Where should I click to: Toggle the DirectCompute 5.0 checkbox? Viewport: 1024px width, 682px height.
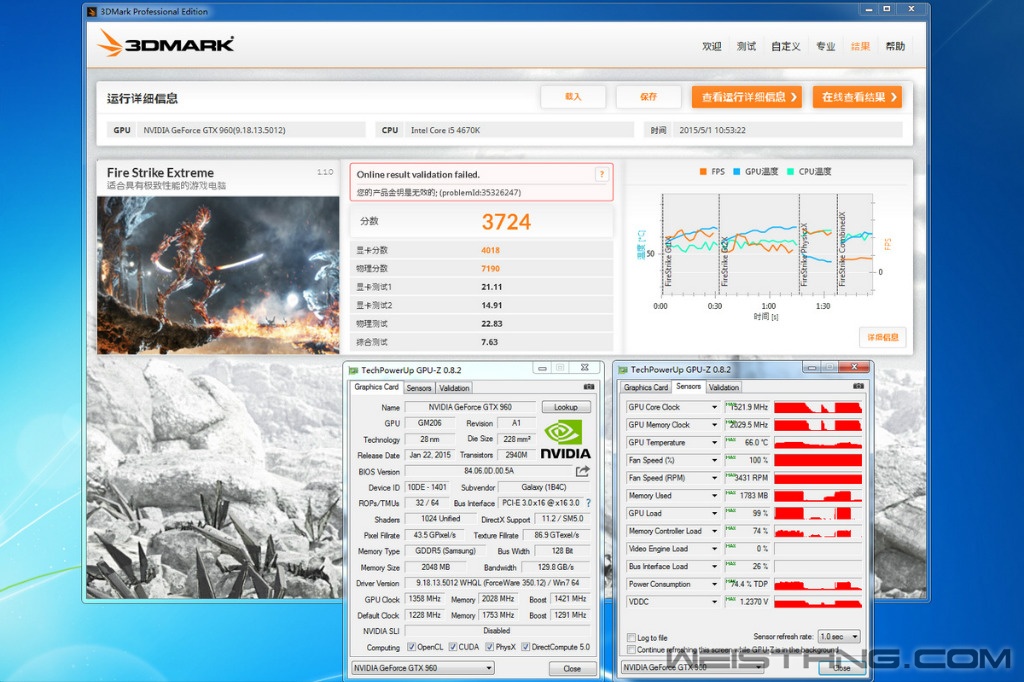point(526,647)
